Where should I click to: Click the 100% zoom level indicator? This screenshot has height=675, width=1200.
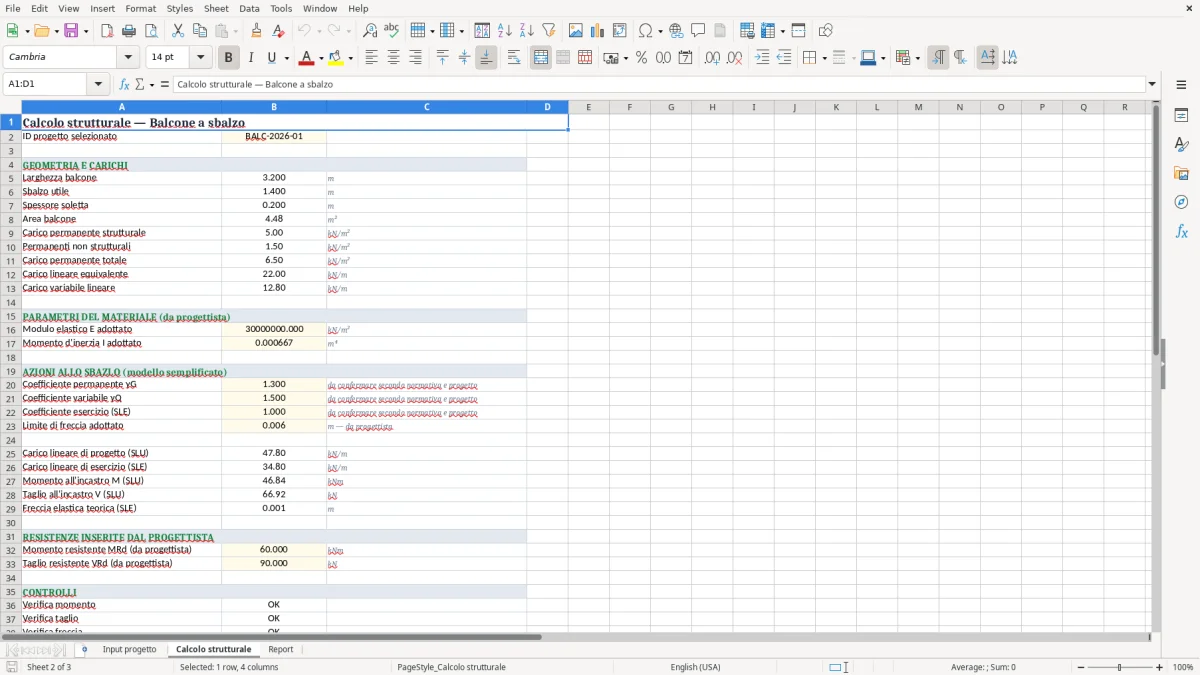(x=1183, y=667)
